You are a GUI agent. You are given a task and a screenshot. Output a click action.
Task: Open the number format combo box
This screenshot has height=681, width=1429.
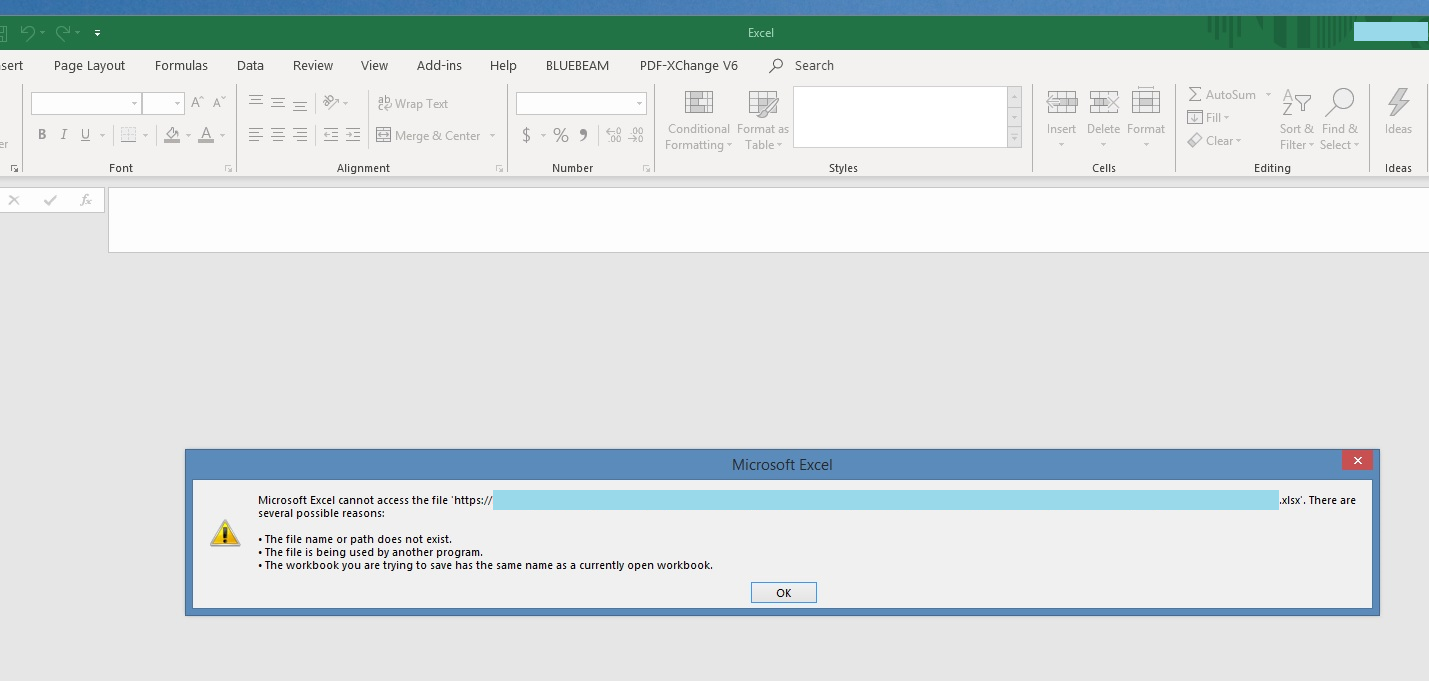[x=581, y=103]
